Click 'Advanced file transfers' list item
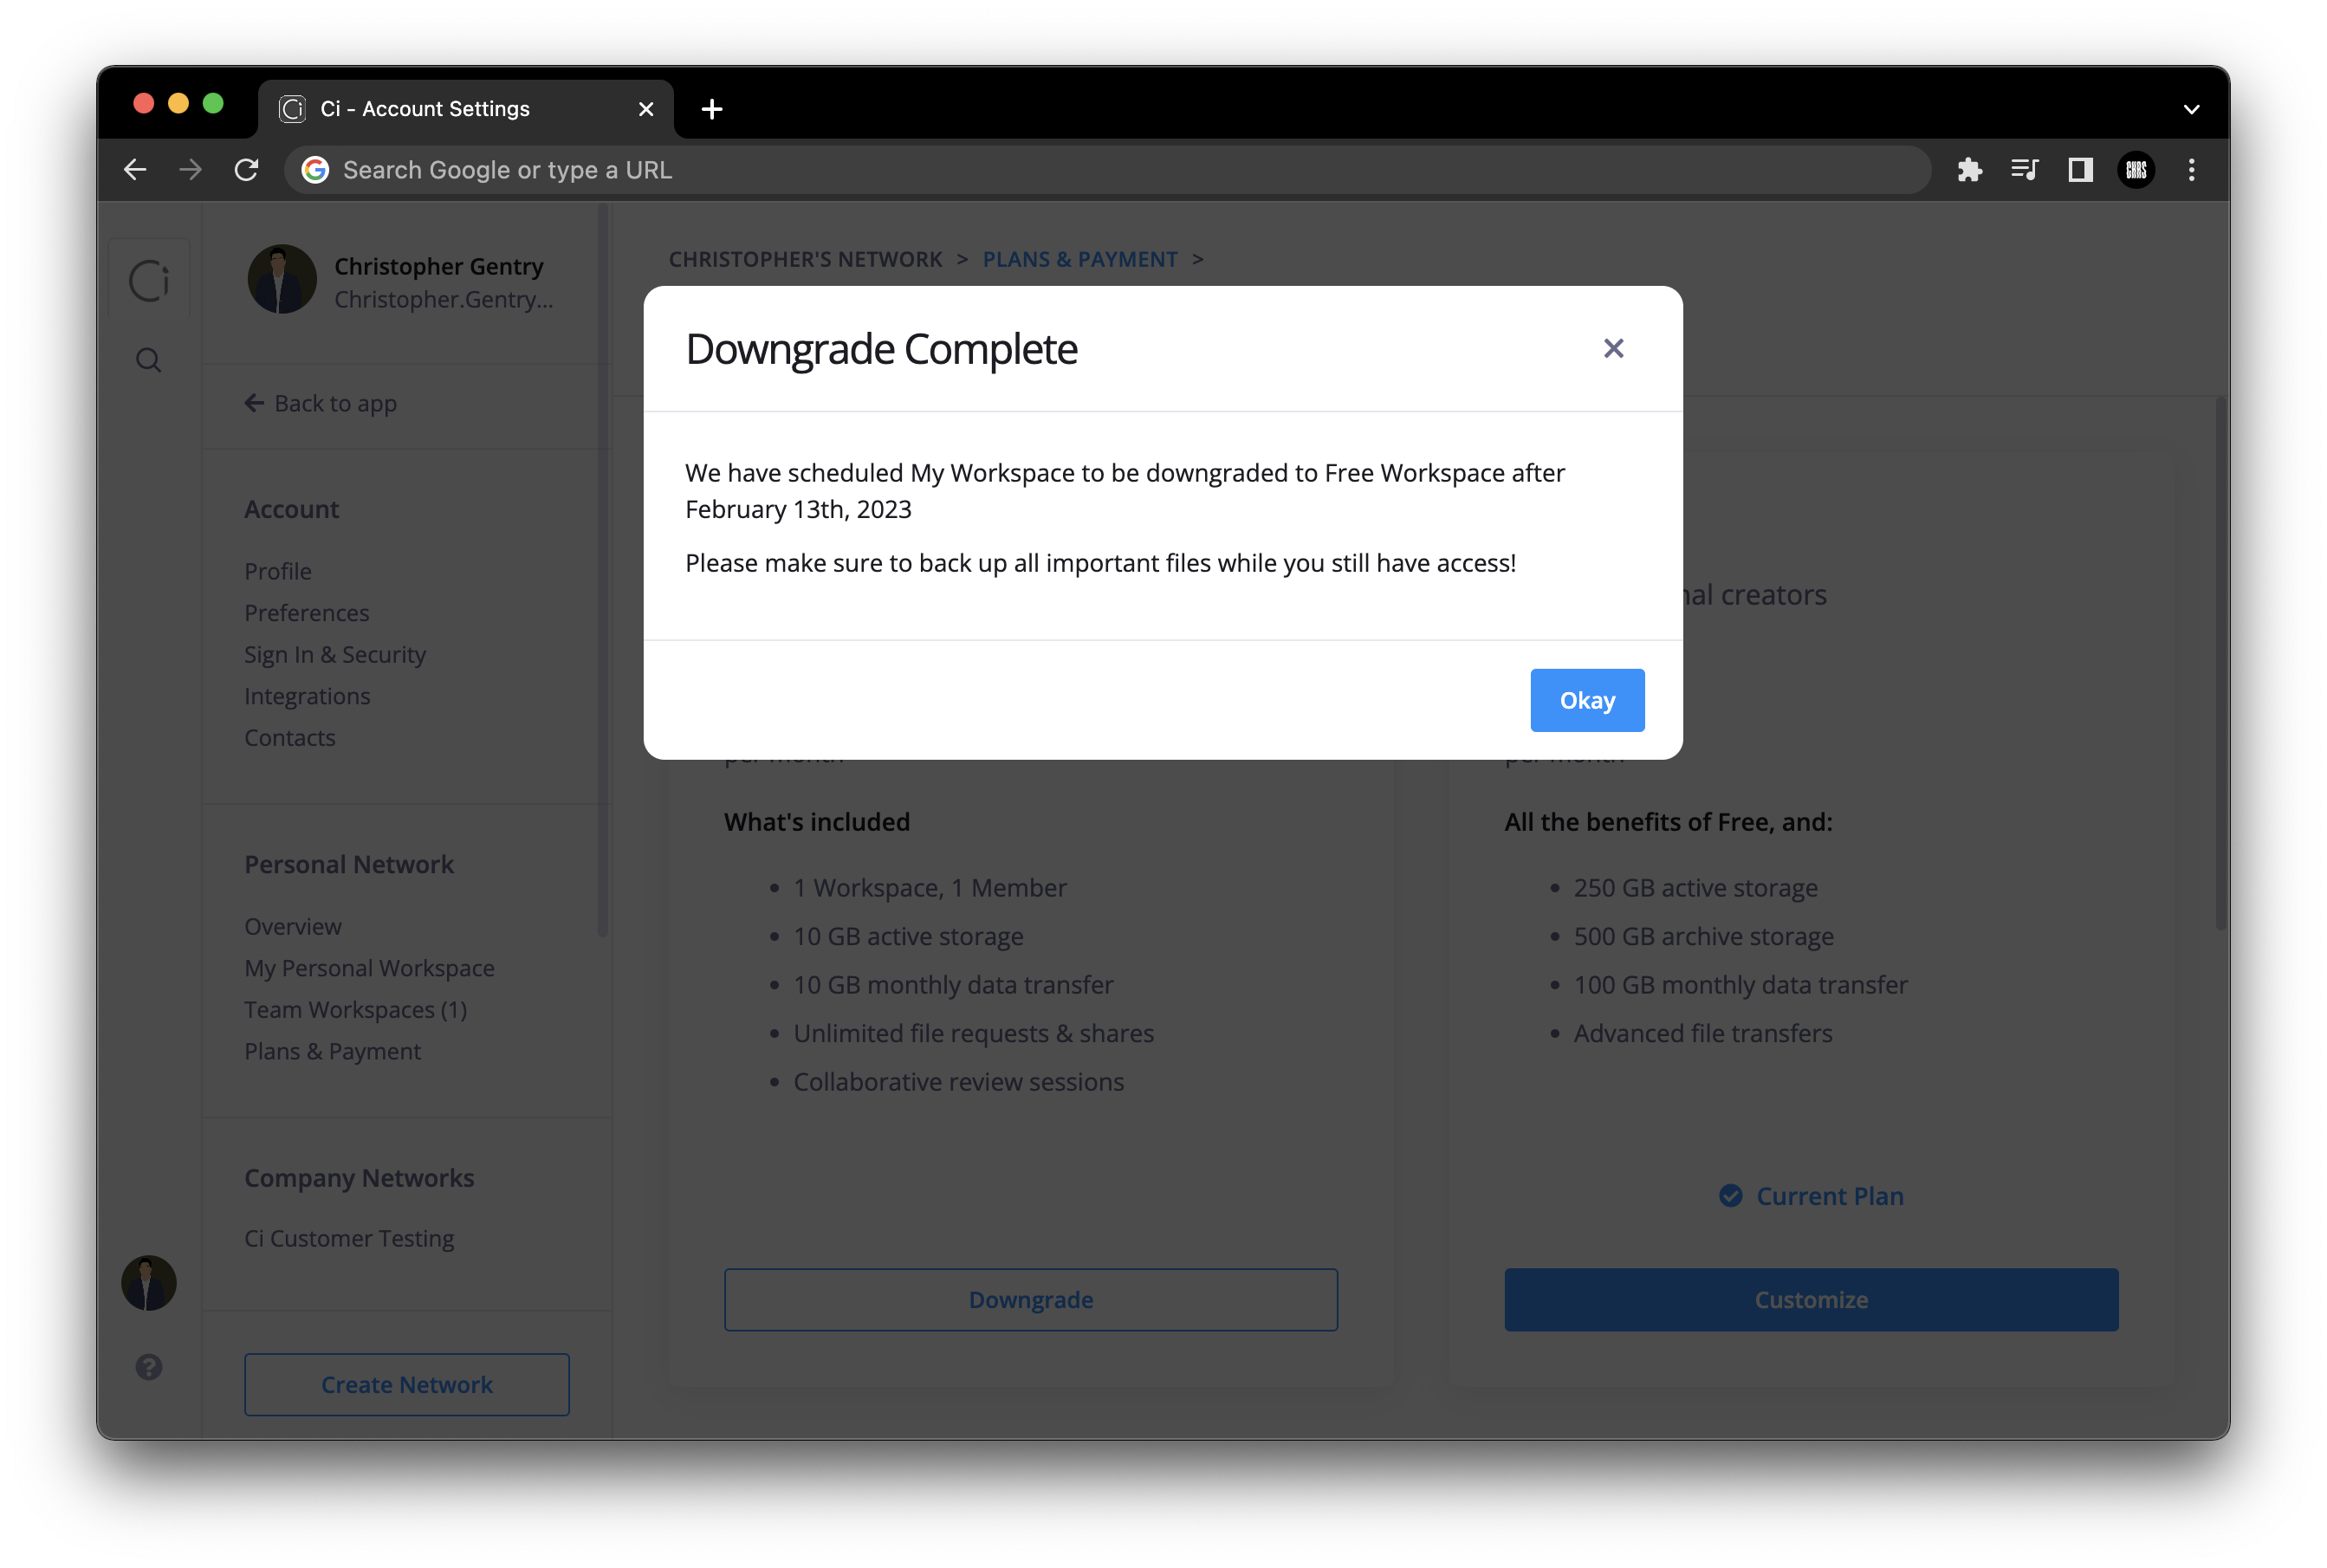This screenshot has width=2327, height=1568. point(1703,1033)
